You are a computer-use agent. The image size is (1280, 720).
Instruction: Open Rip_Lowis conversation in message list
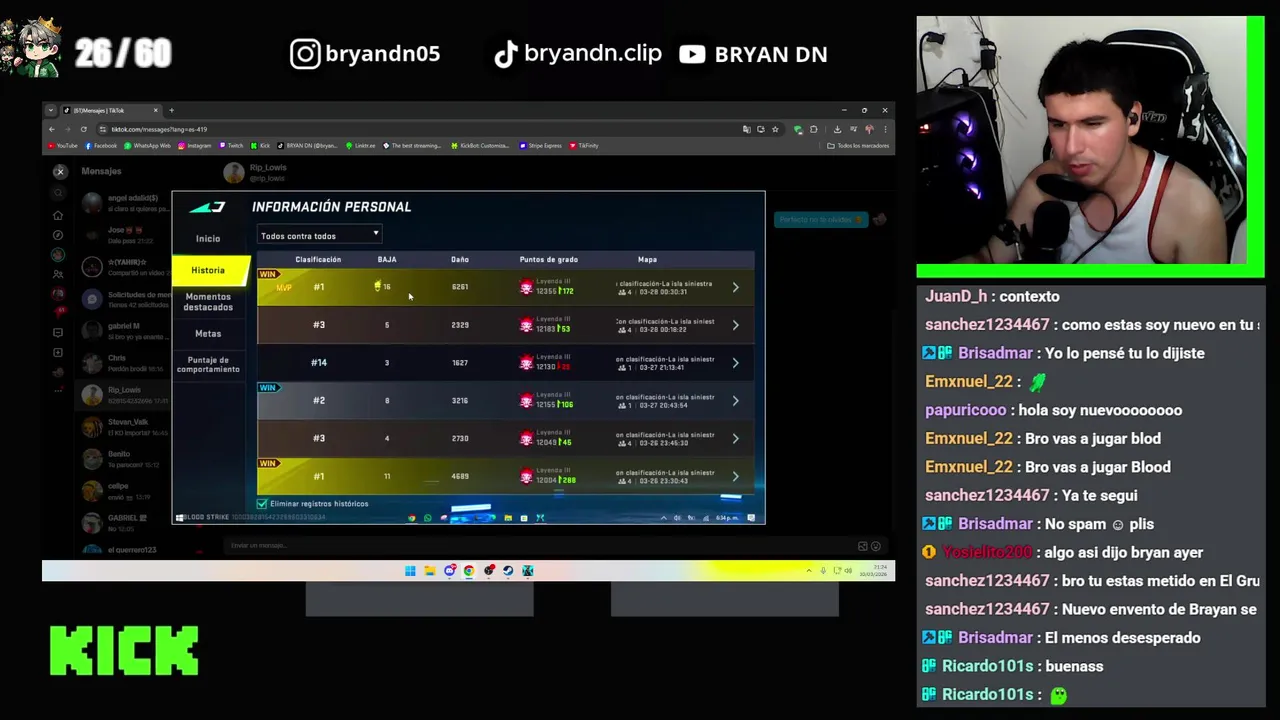click(125, 395)
